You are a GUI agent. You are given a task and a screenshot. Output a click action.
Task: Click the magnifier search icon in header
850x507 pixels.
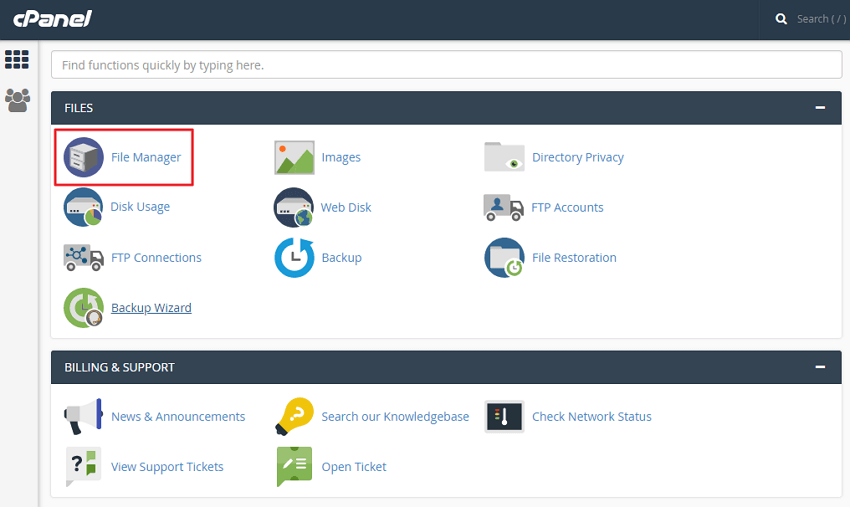(x=781, y=19)
